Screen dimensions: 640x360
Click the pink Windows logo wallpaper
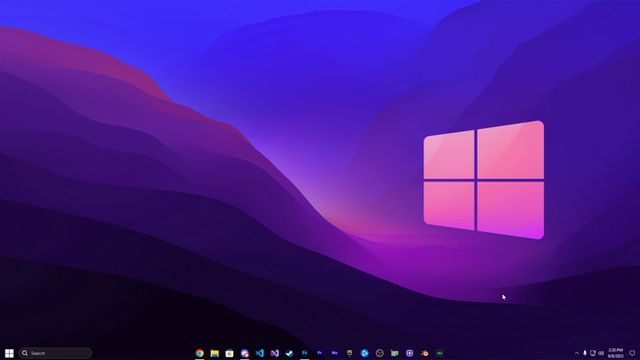(484, 180)
